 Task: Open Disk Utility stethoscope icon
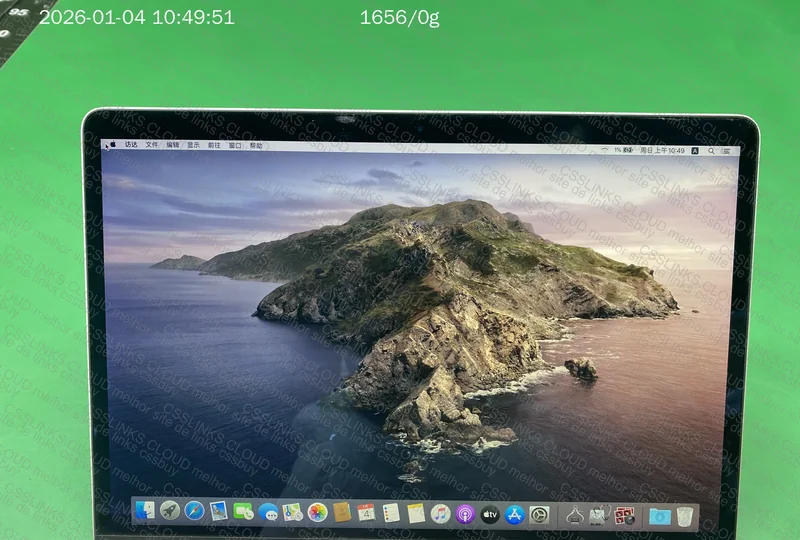click(x=599, y=516)
